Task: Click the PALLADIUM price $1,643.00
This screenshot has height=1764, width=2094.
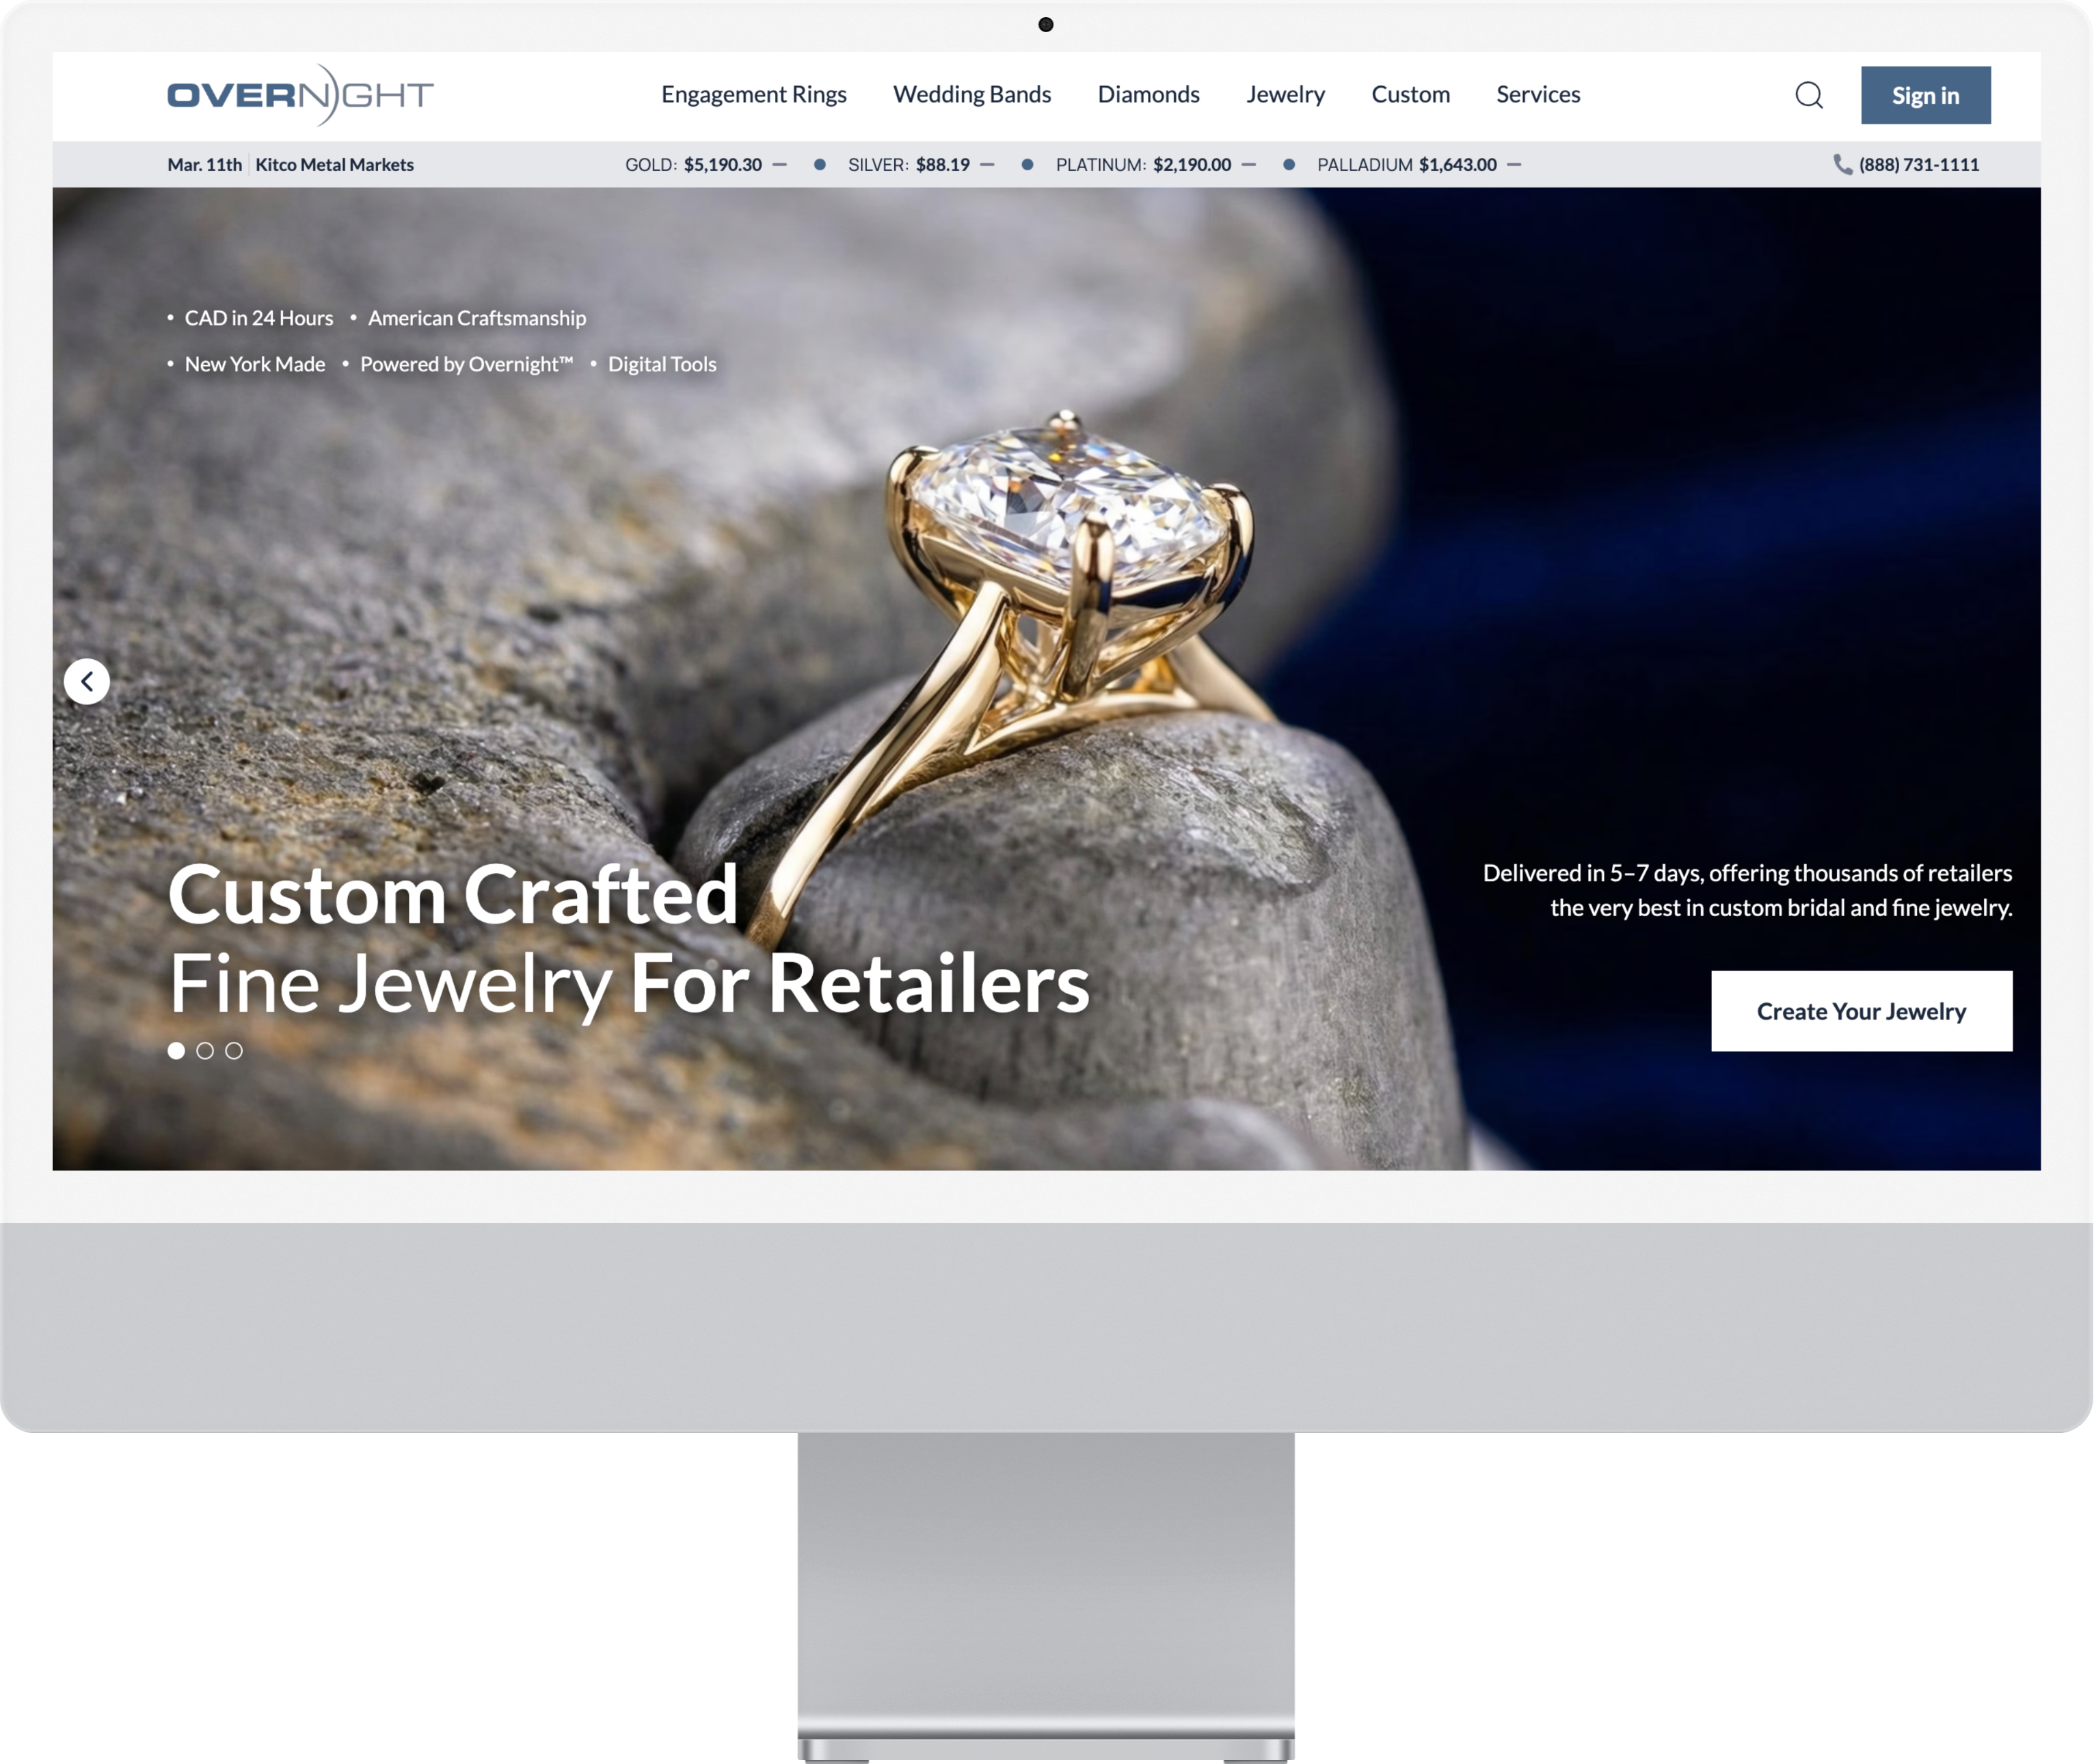Action: 1457,164
